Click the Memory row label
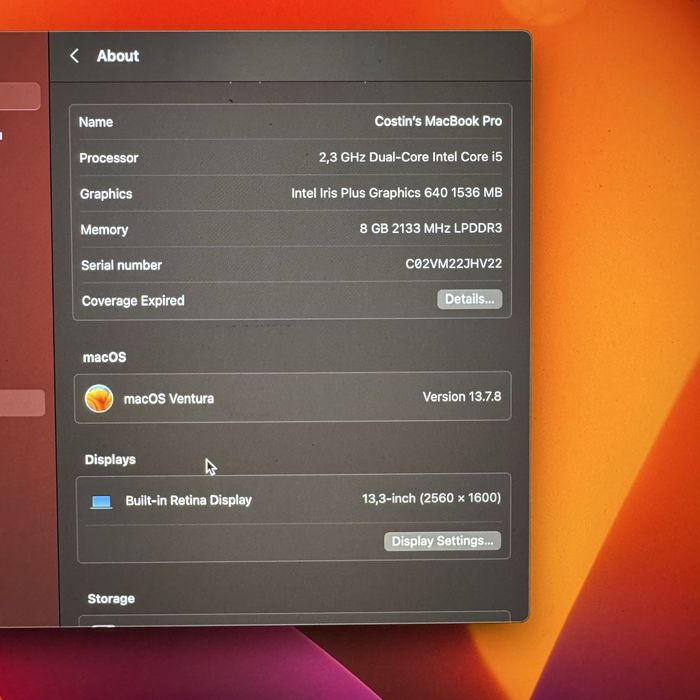The width and height of the screenshot is (700, 700). pos(104,229)
